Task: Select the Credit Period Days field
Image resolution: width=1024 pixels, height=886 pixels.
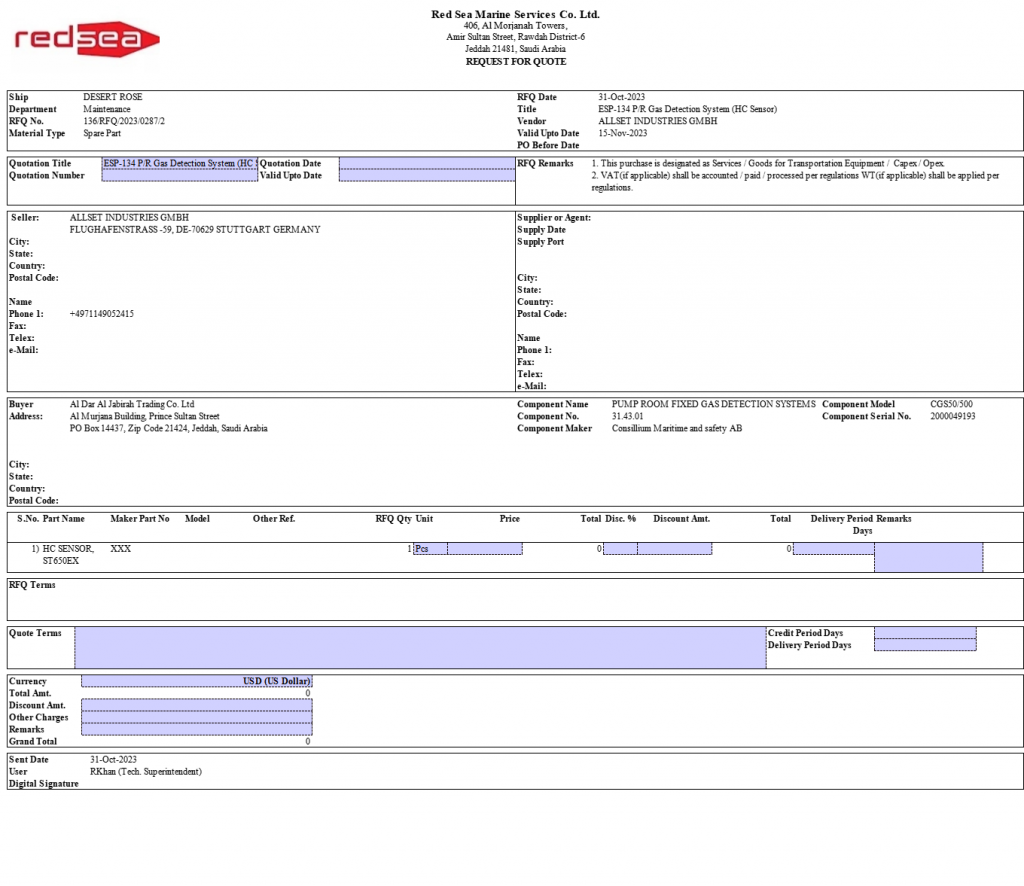Action: pyautogui.click(x=924, y=633)
